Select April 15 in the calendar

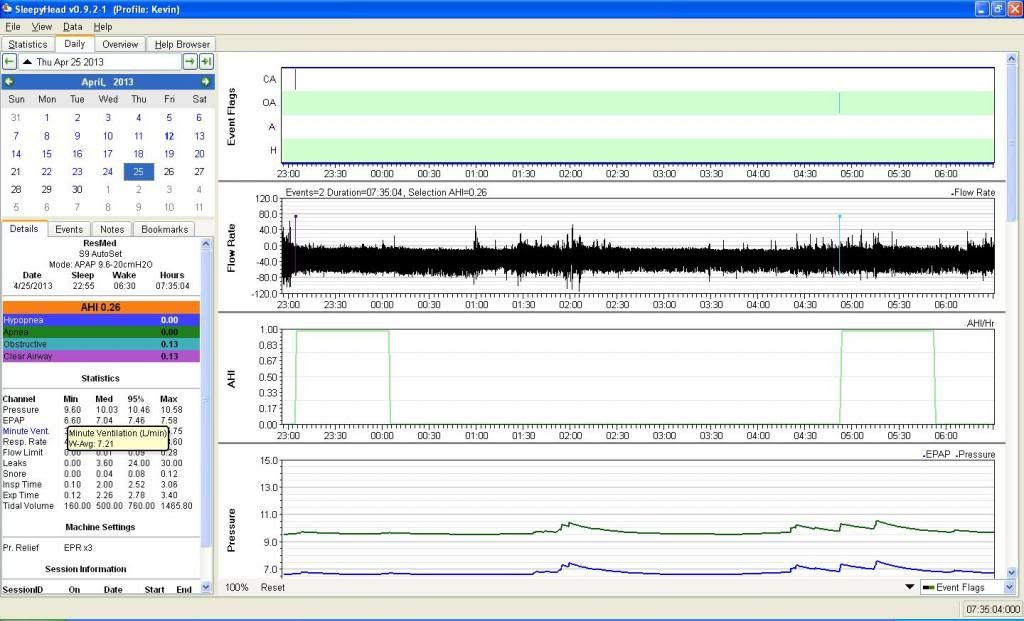click(46, 154)
